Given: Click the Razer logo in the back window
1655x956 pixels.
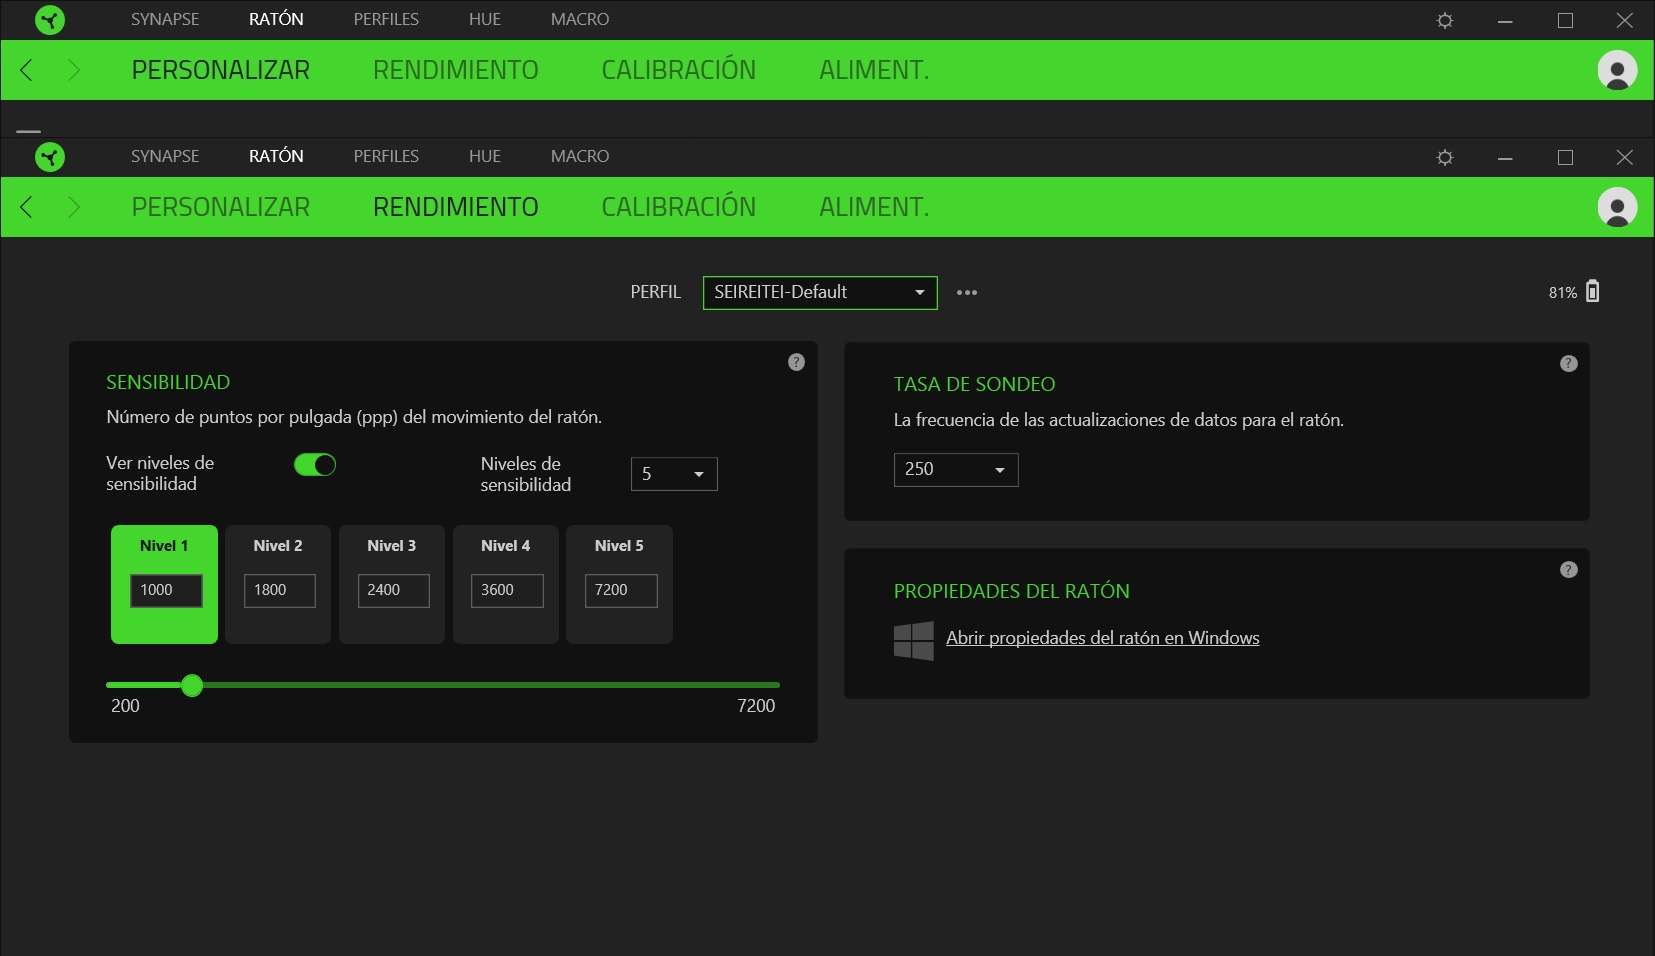Looking at the screenshot, I should pyautogui.click(x=50, y=20).
